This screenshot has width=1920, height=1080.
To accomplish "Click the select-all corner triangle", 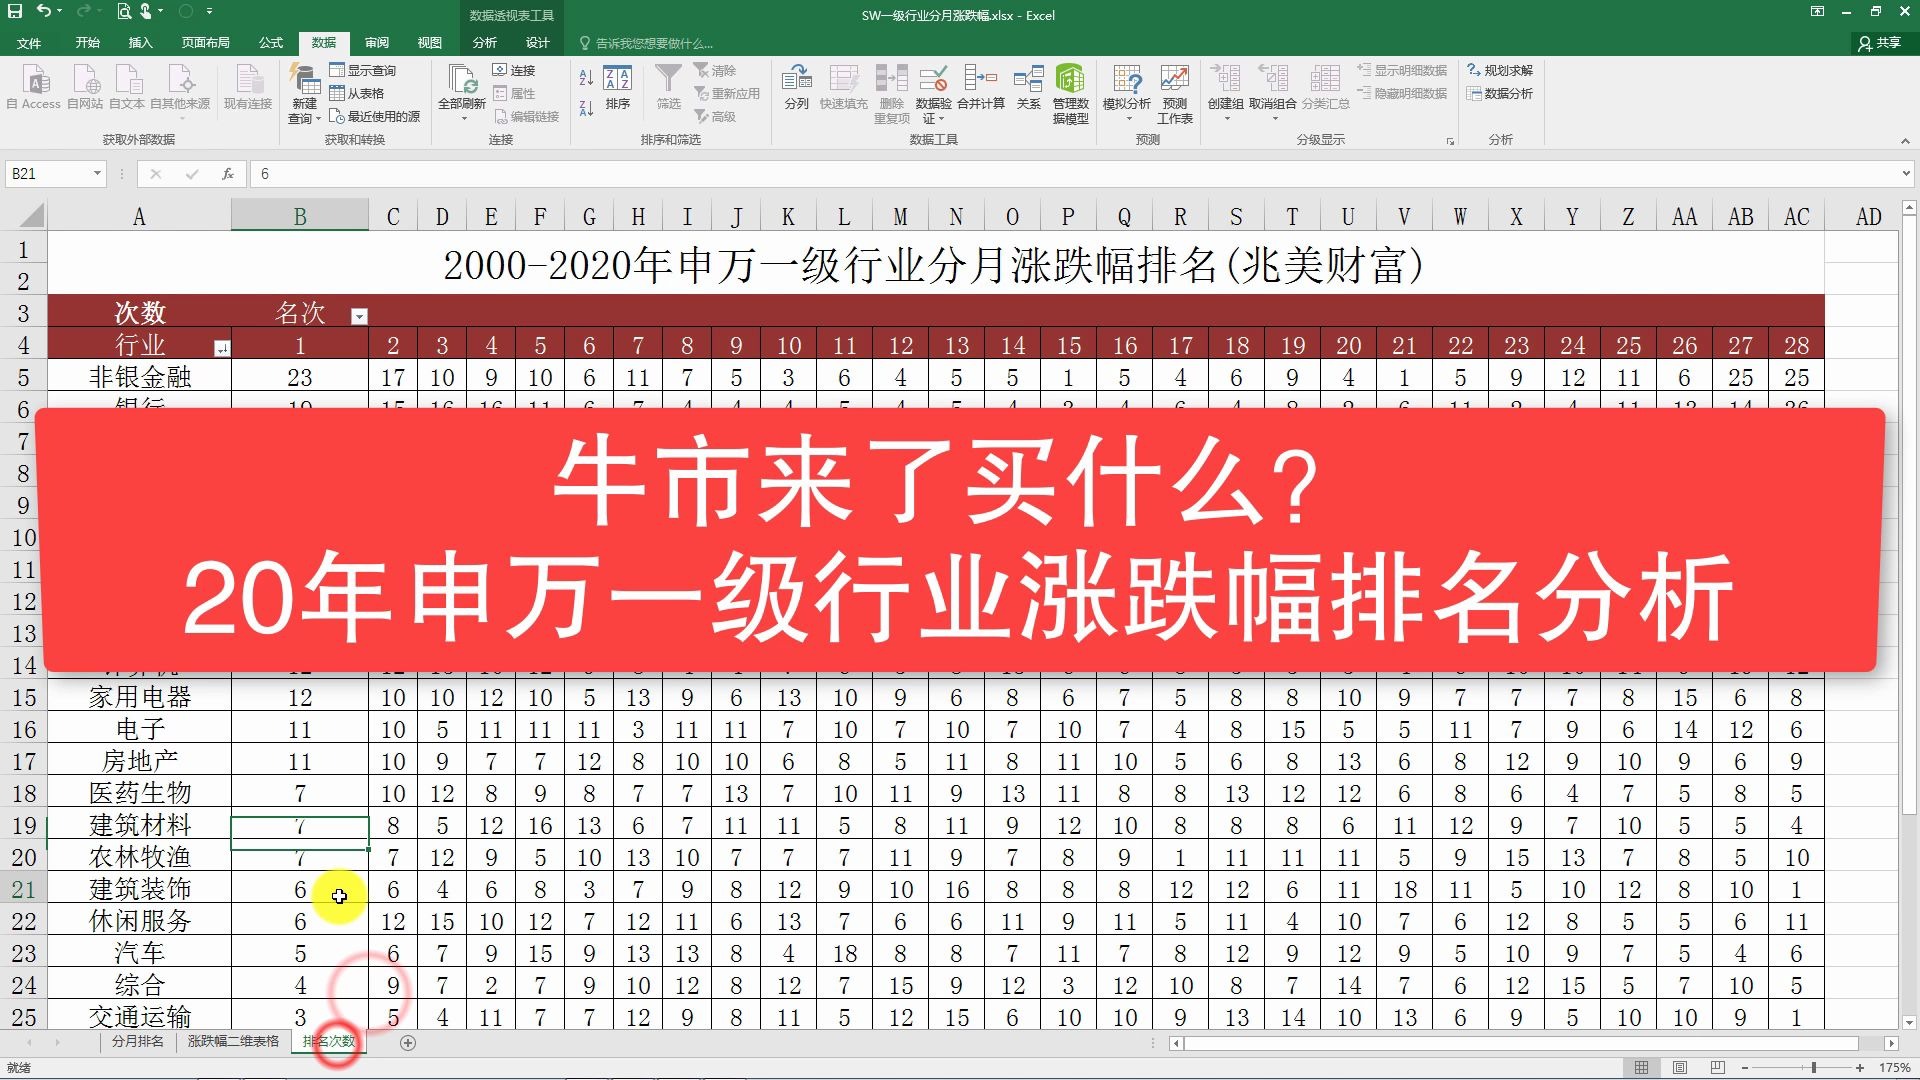I will tap(32, 216).
